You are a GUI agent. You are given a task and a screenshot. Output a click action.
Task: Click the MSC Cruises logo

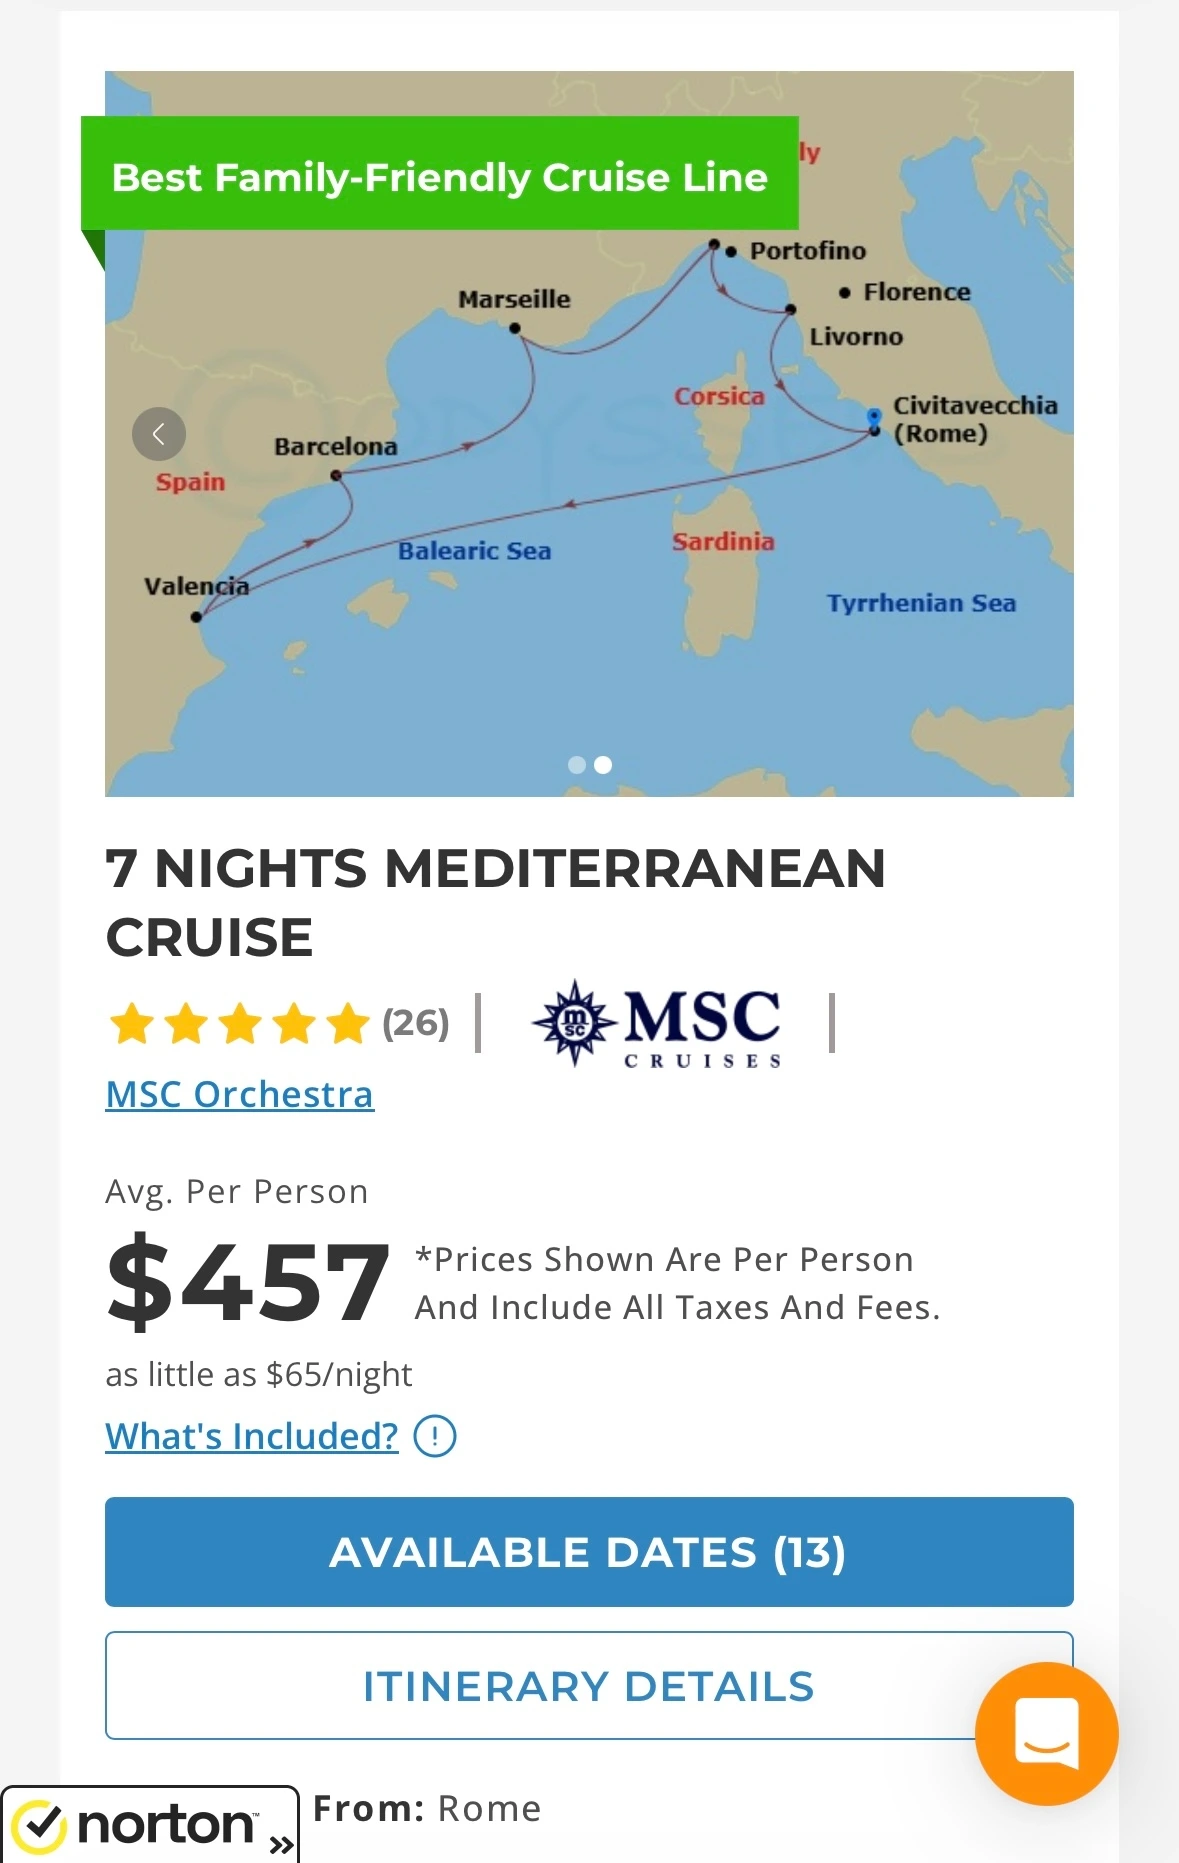pos(657,1024)
